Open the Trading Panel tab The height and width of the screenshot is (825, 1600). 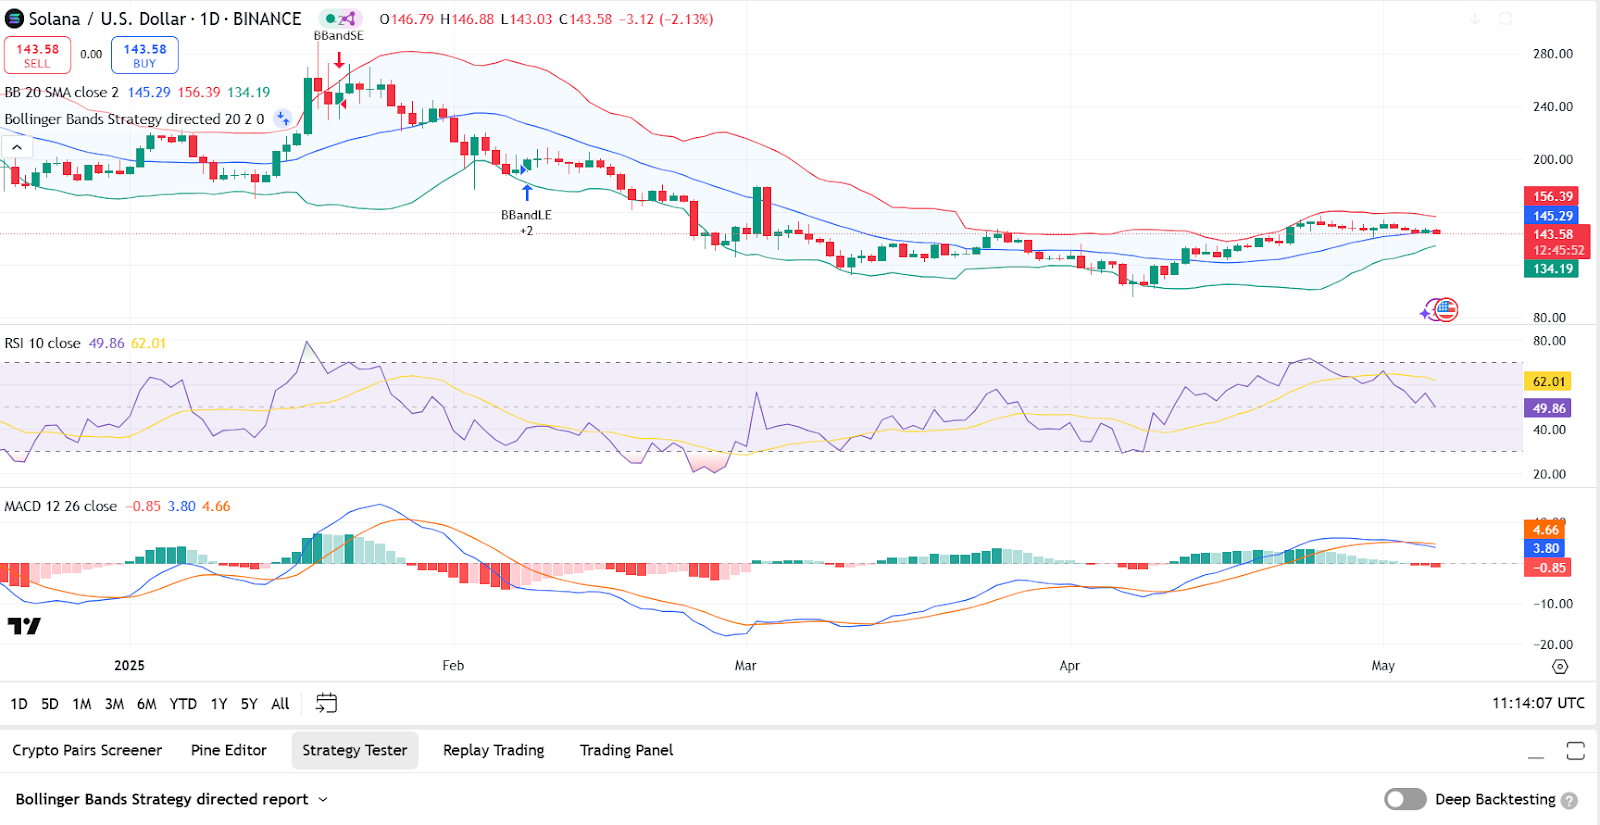pyautogui.click(x=626, y=750)
